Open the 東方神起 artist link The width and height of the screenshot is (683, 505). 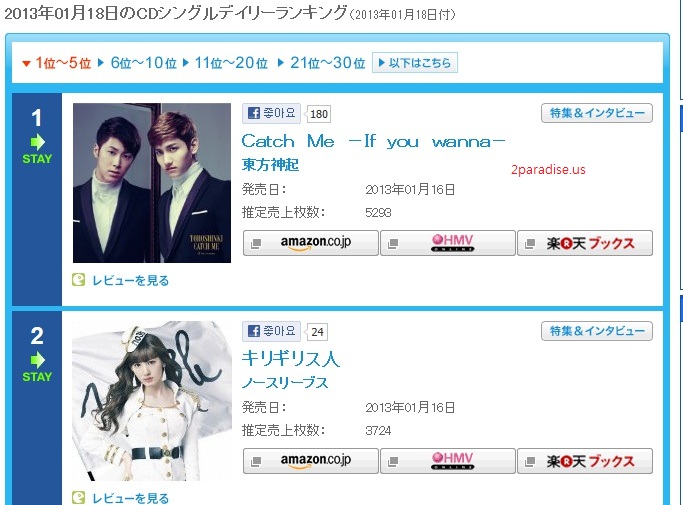point(270,165)
